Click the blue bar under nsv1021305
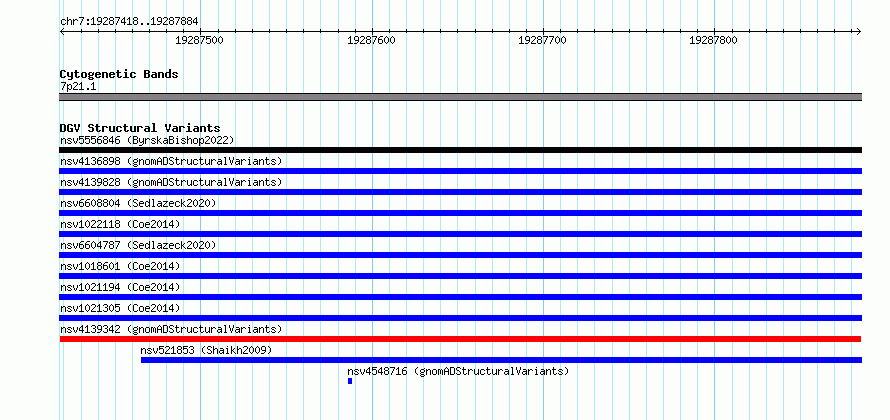 click(x=460, y=318)
